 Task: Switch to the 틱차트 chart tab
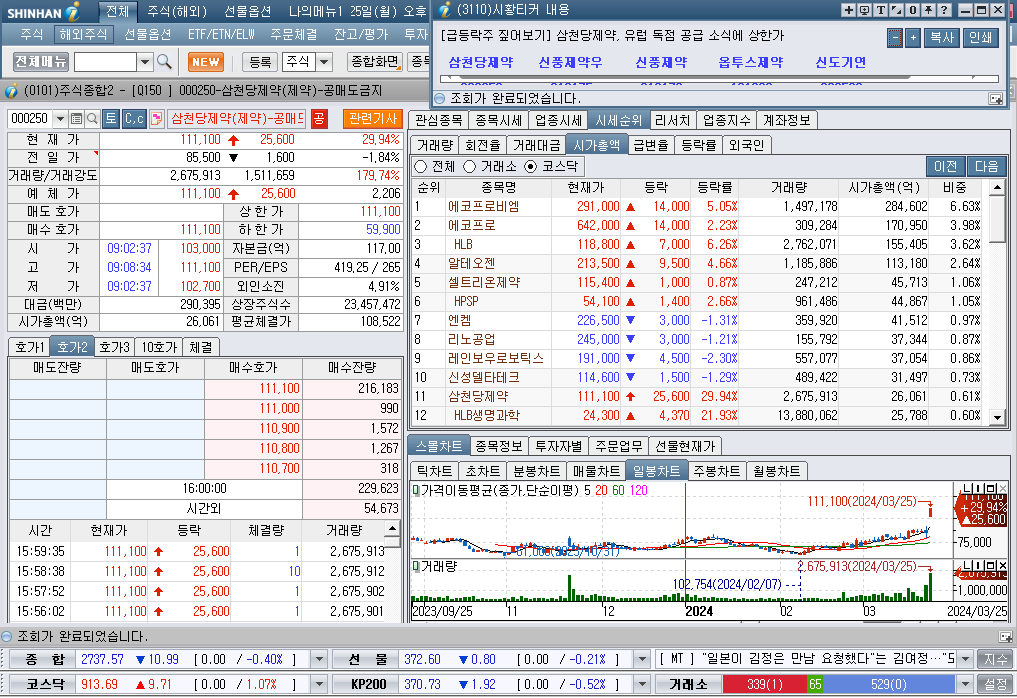[x=435, y=471]
